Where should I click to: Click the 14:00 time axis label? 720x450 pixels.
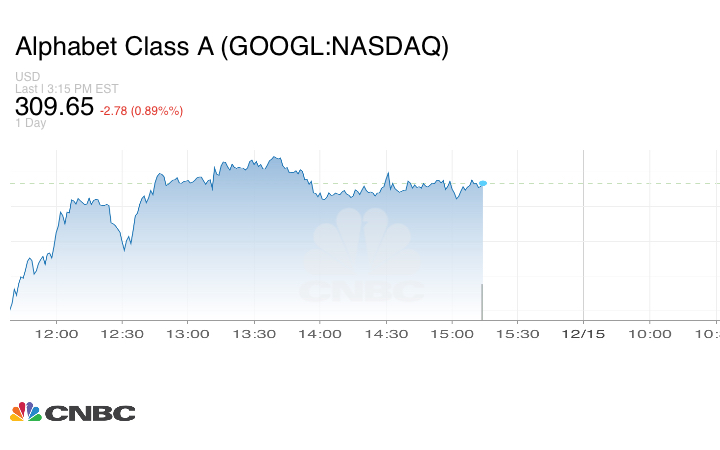[x=320, y=334]
